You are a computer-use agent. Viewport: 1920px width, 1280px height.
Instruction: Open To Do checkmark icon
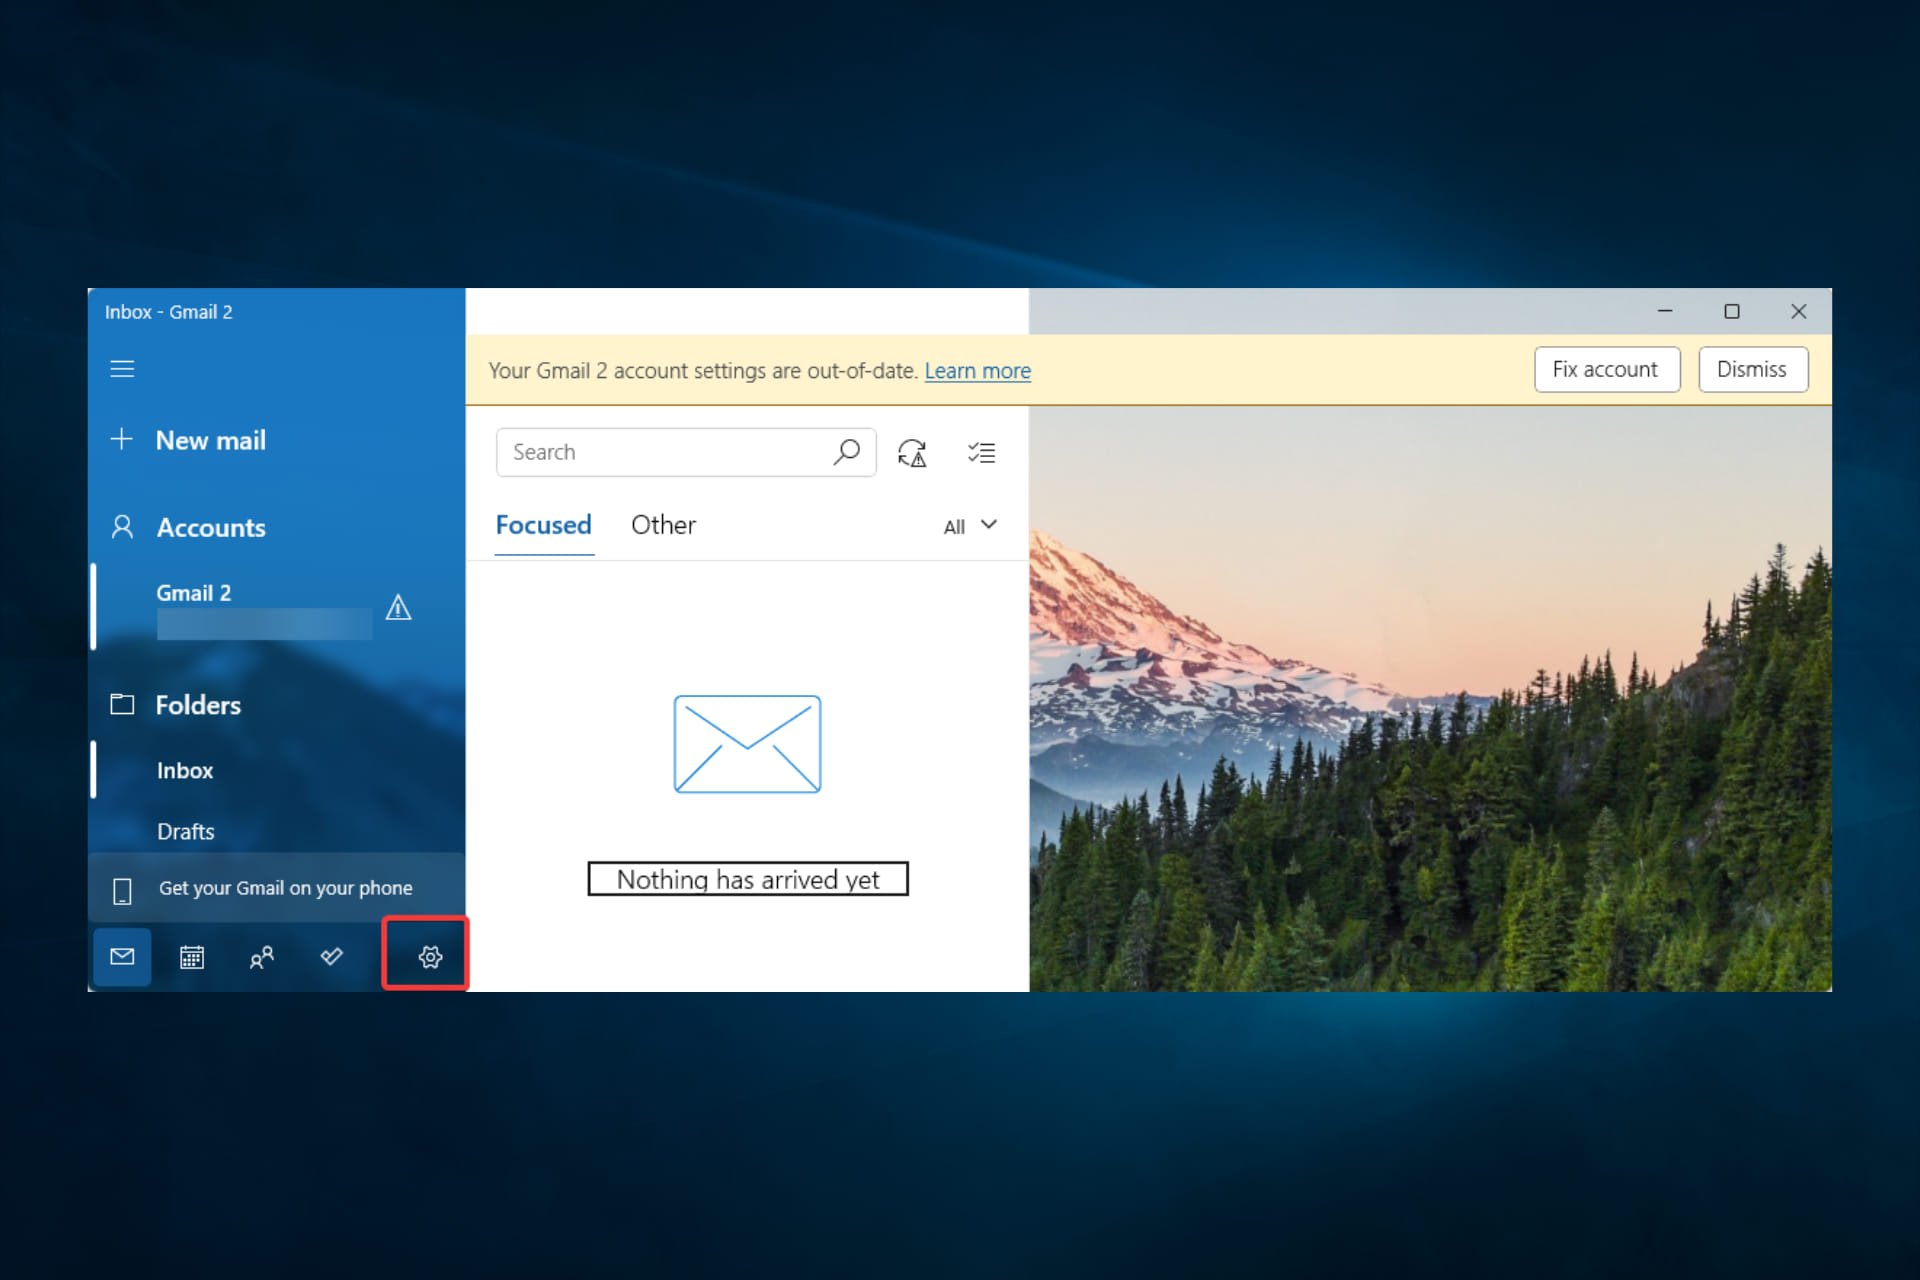coord(332,957)
